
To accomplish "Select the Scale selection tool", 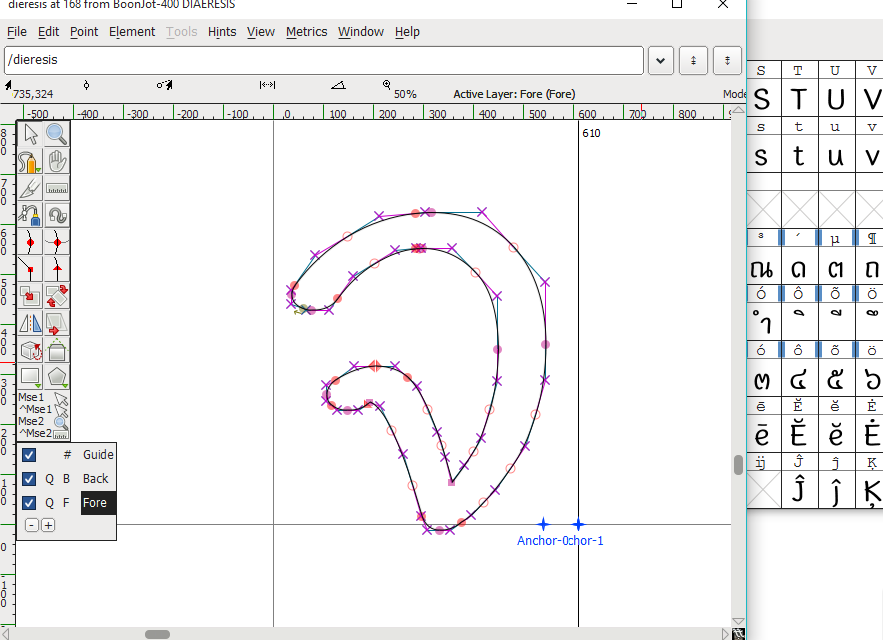I will (30, 296).
